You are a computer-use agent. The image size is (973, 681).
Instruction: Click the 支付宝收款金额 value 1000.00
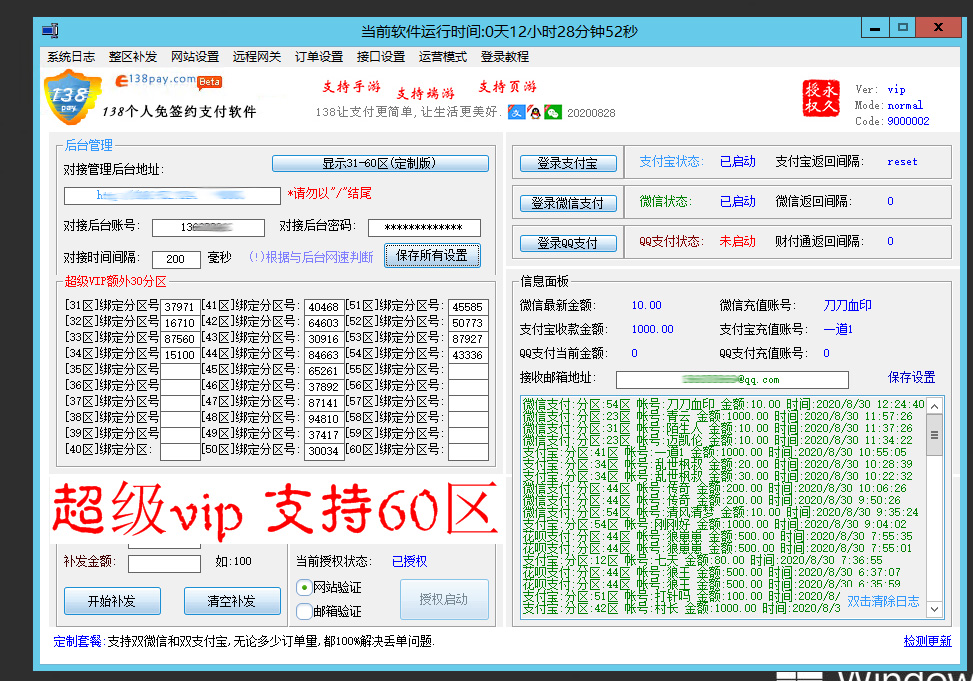point(652,330)
